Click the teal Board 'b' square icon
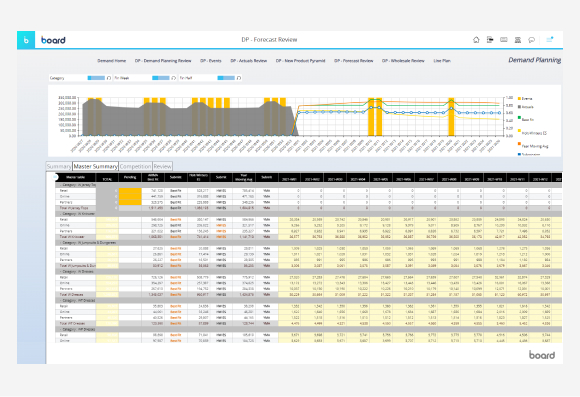 pyautogui.click(x=26, y=40)
